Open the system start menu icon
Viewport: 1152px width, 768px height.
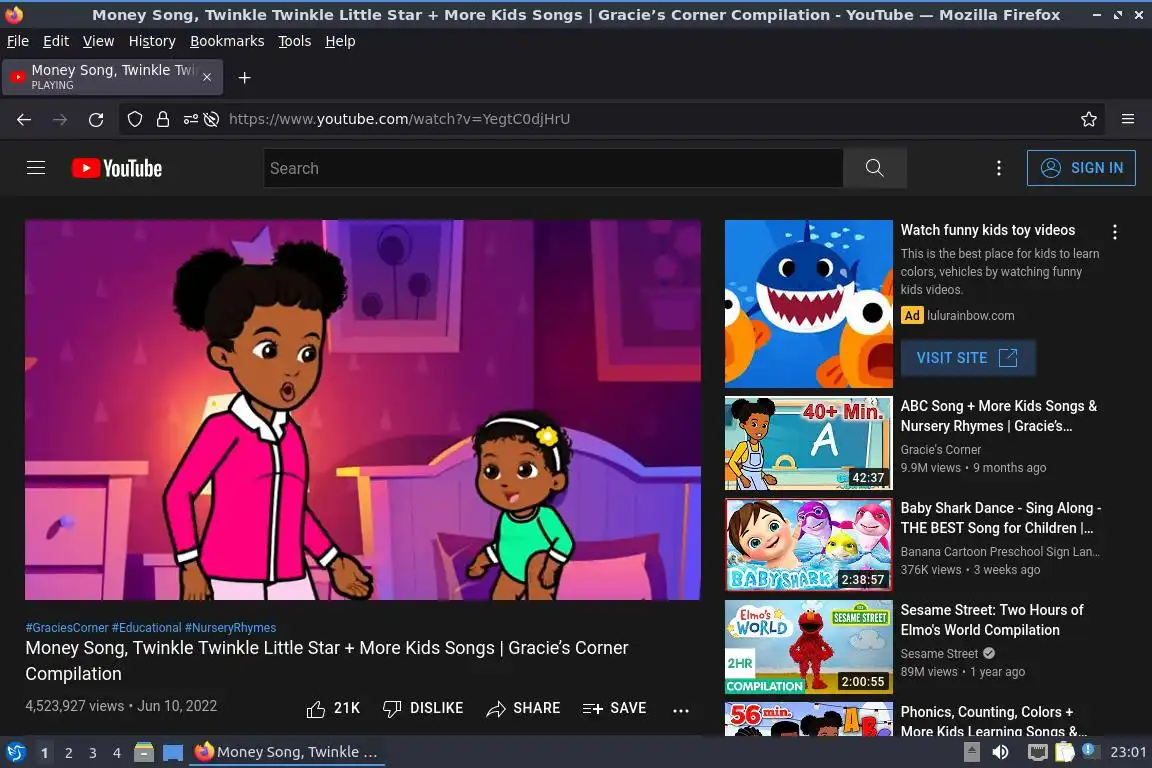15,753
